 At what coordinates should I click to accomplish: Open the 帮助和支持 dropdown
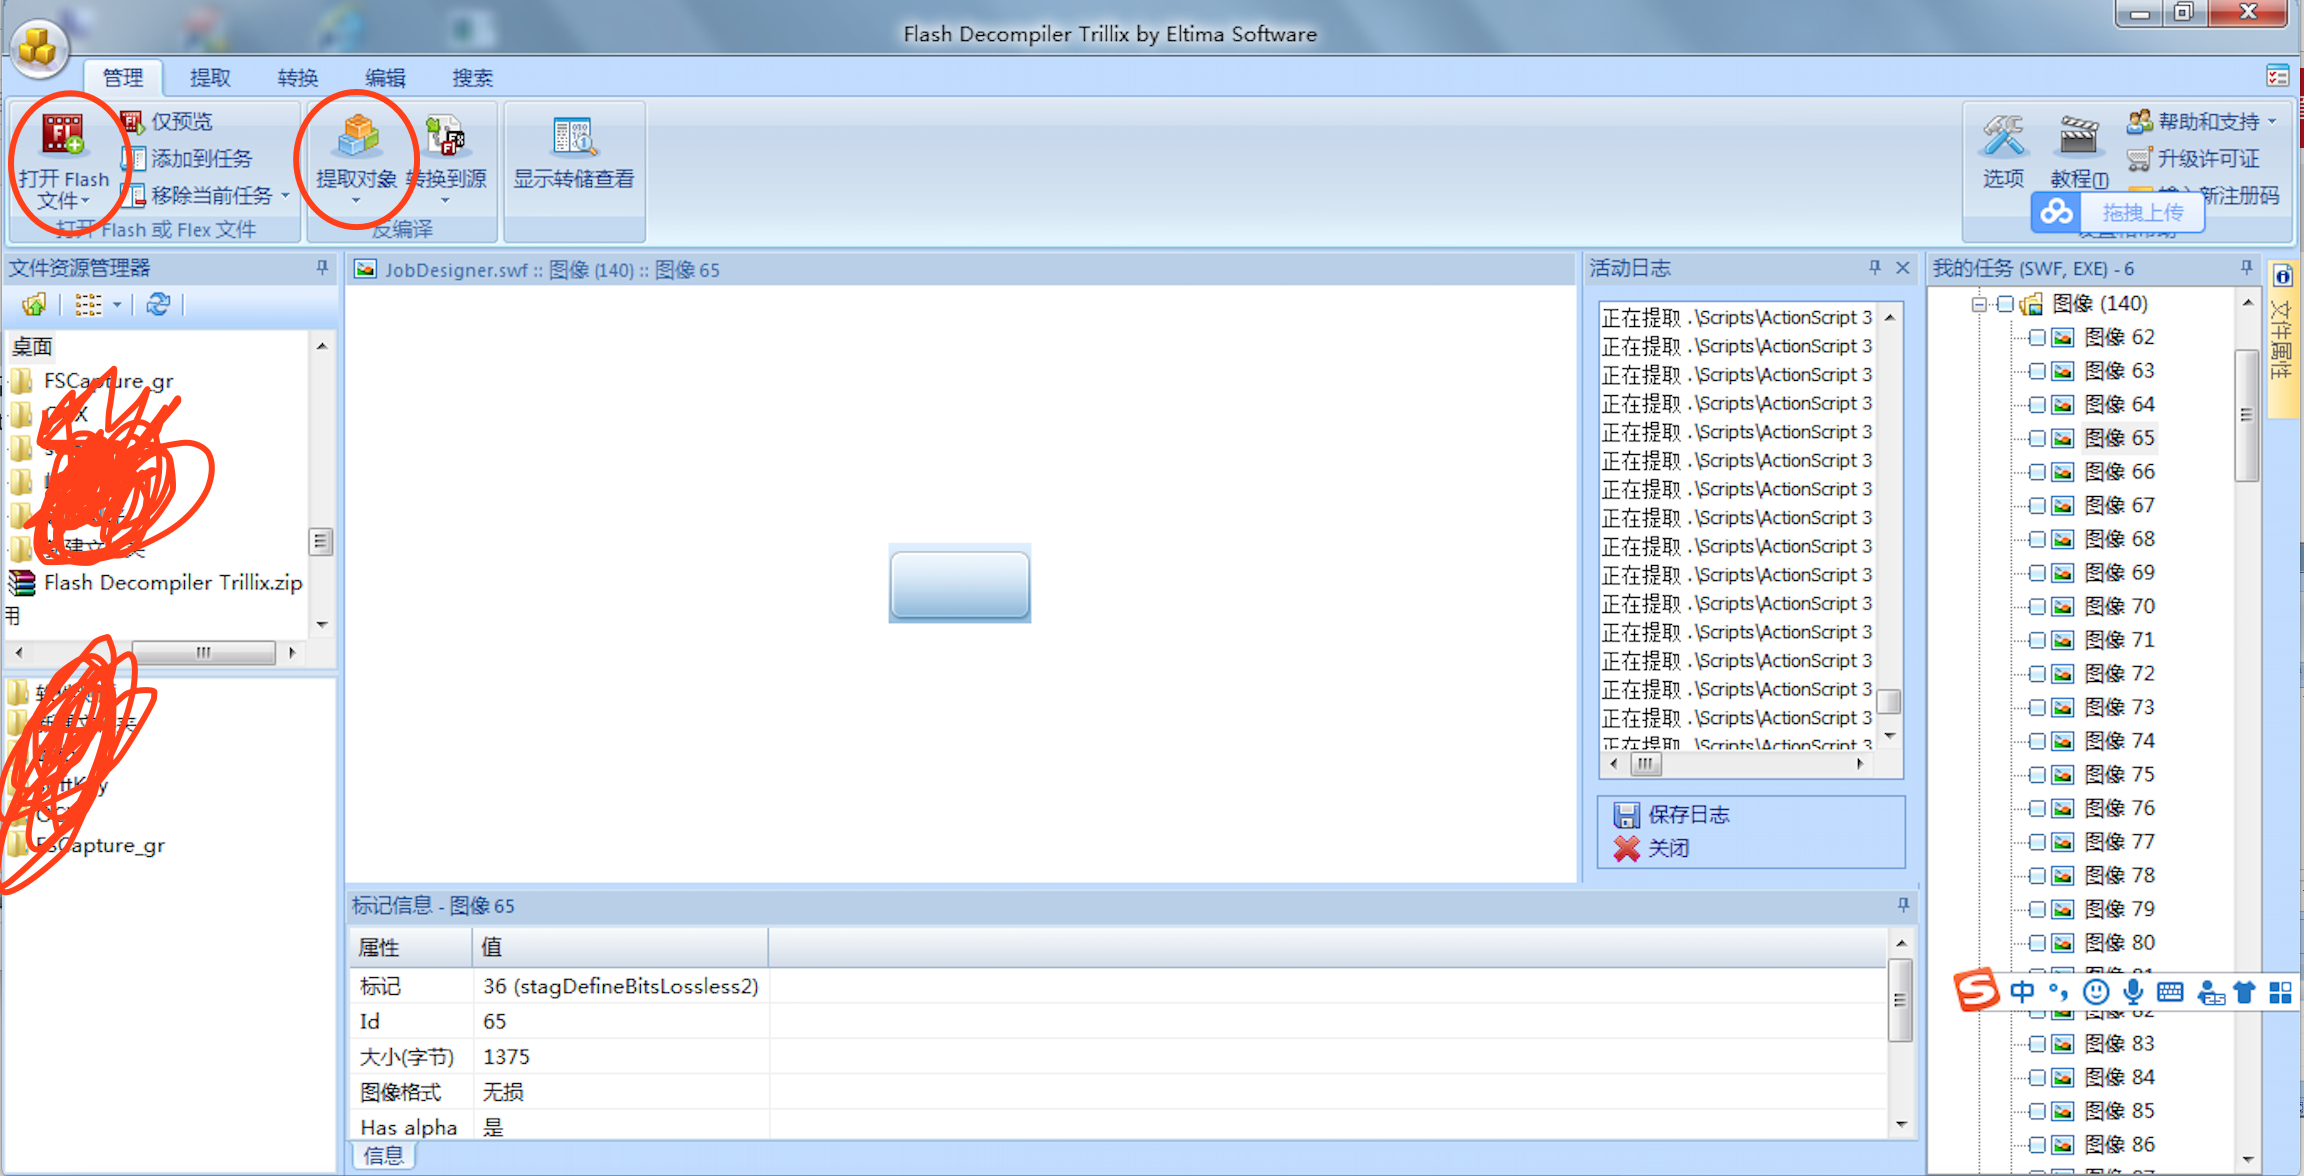pos(2272,122)
